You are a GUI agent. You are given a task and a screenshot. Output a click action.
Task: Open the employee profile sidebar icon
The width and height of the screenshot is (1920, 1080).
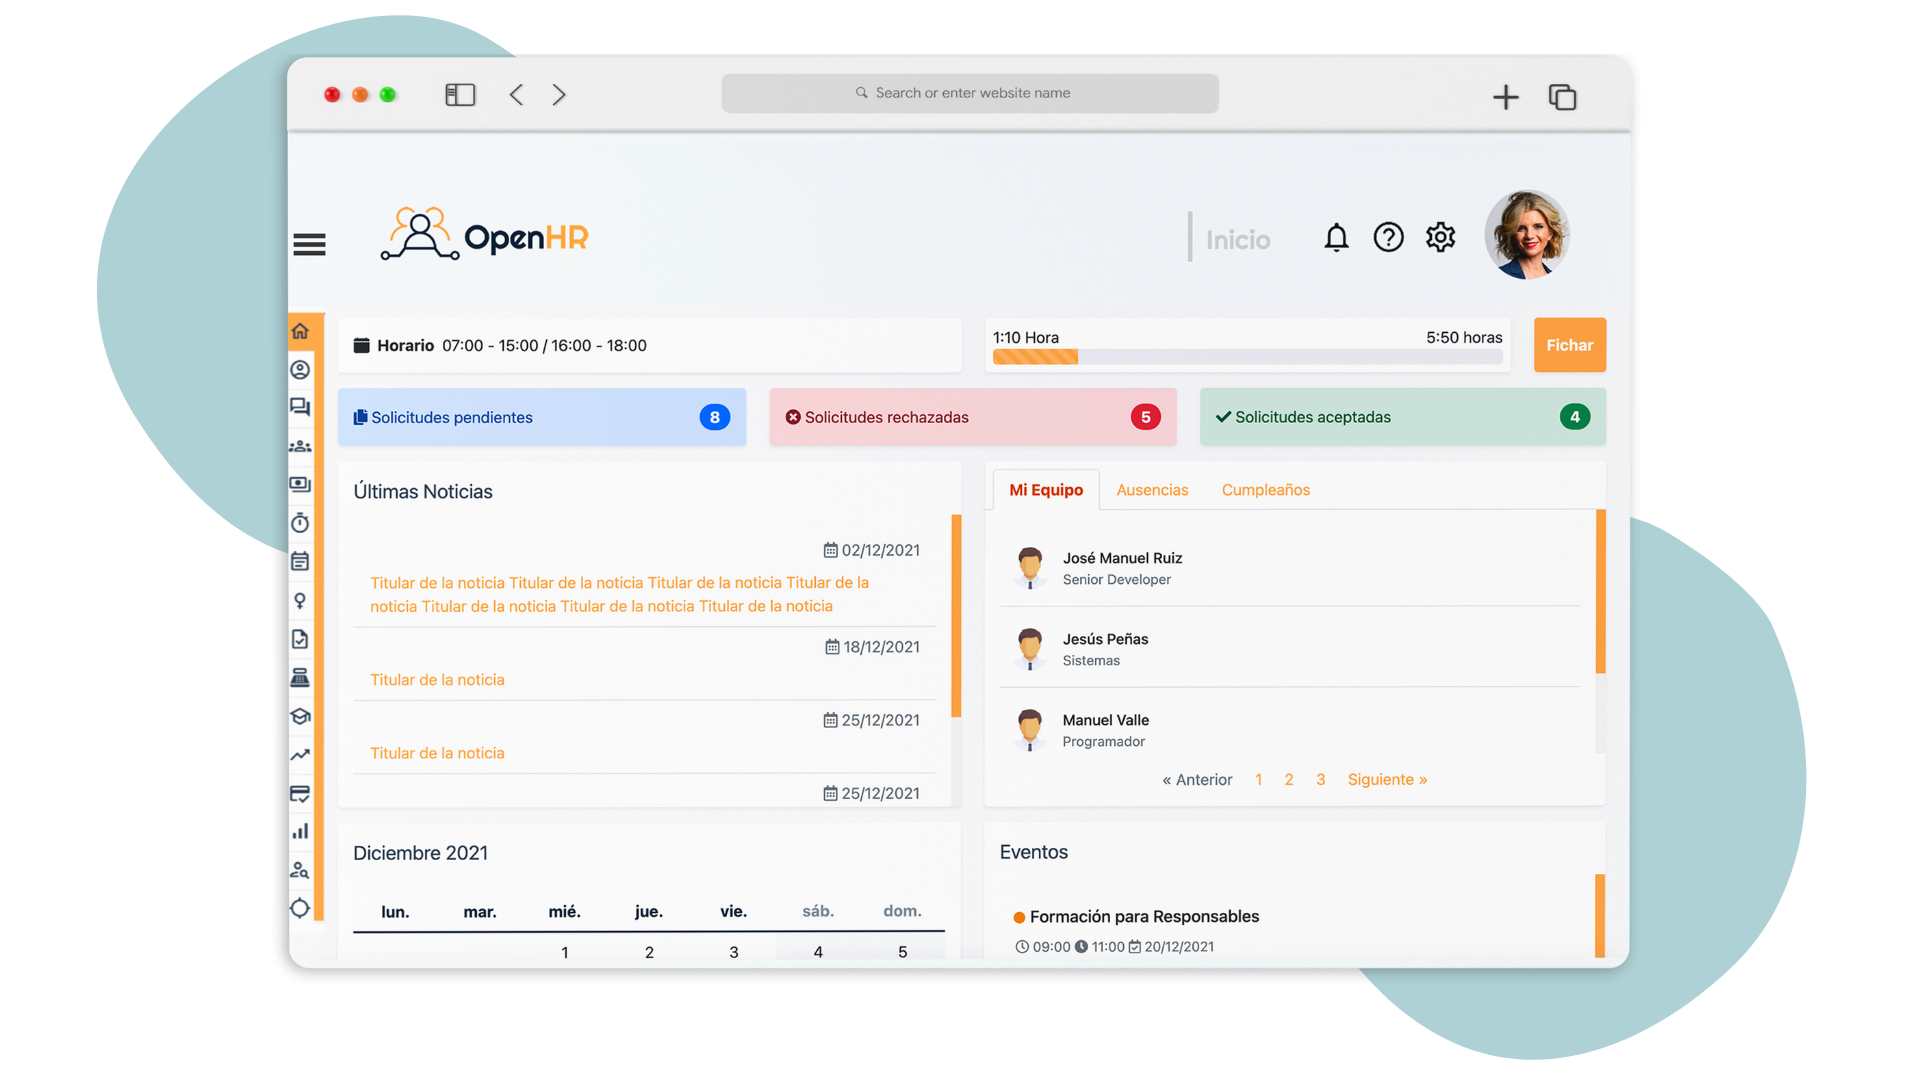[x=300, y=369]
